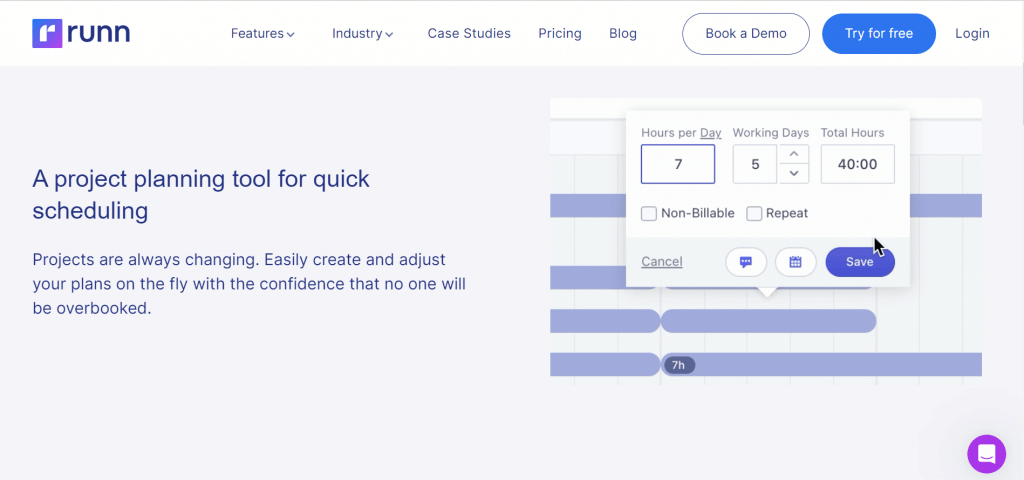Click the 7h badge on schedule bar
1024x480 pixels.
click(x=679, y=365)
